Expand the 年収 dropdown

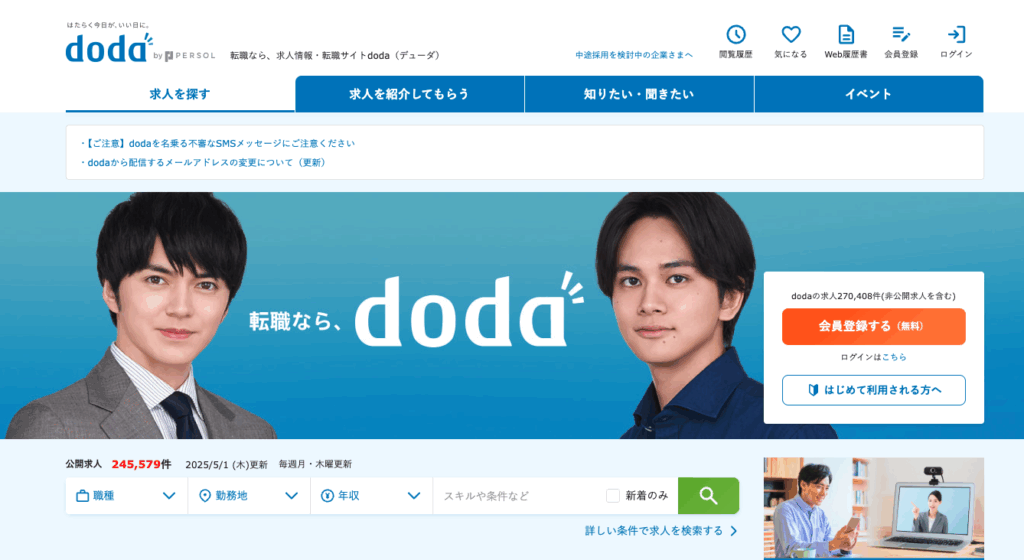[372, 495]
